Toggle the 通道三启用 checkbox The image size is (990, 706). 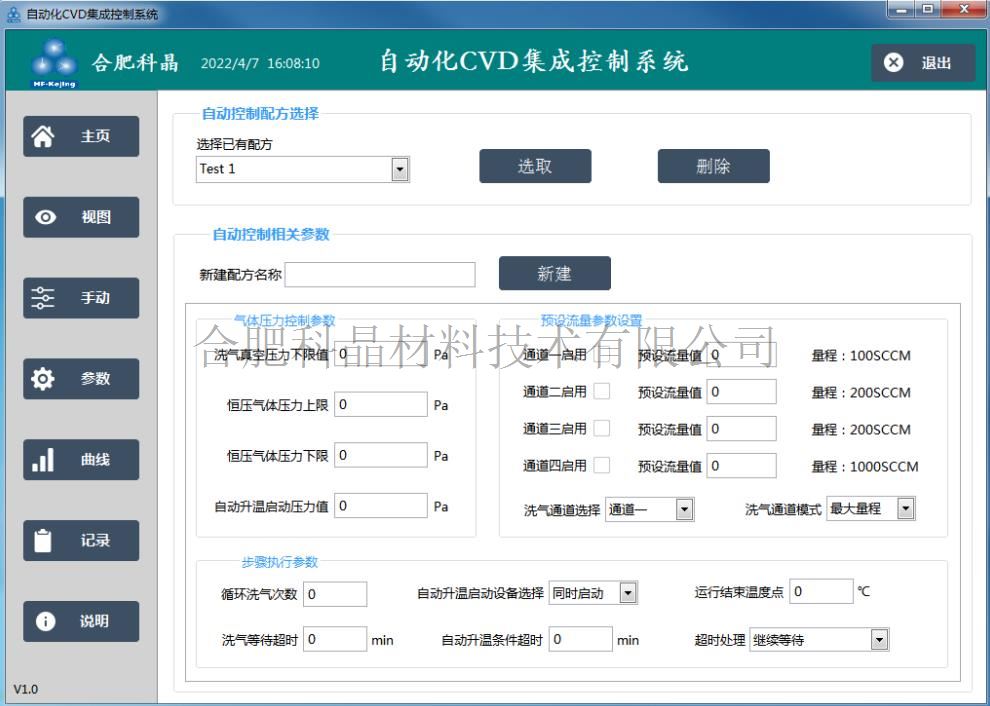[602, 429]
